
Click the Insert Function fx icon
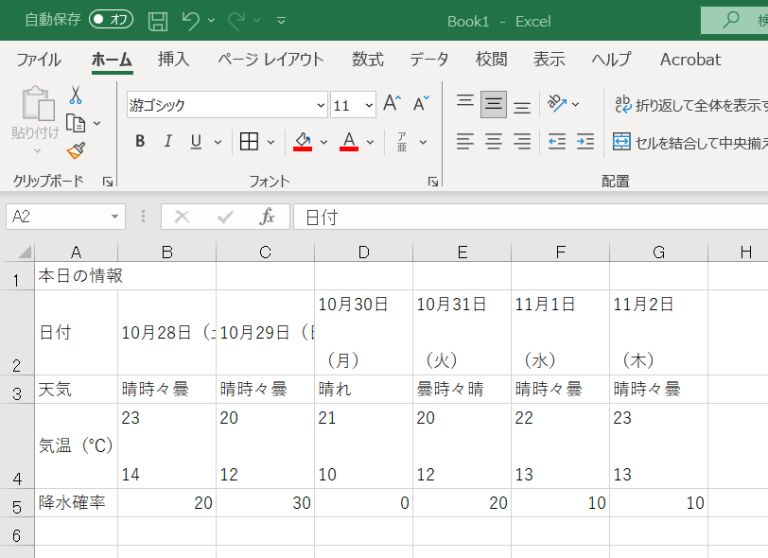click(x=267, y=217)
